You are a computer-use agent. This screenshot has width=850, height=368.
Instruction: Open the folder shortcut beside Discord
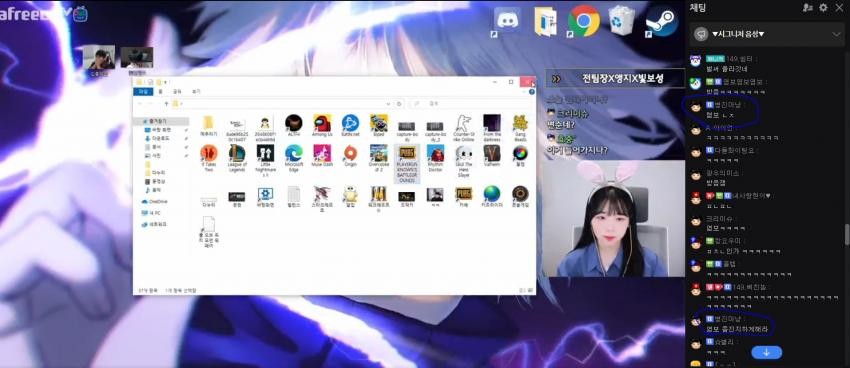pyautogui.click(x=545, y=22)
